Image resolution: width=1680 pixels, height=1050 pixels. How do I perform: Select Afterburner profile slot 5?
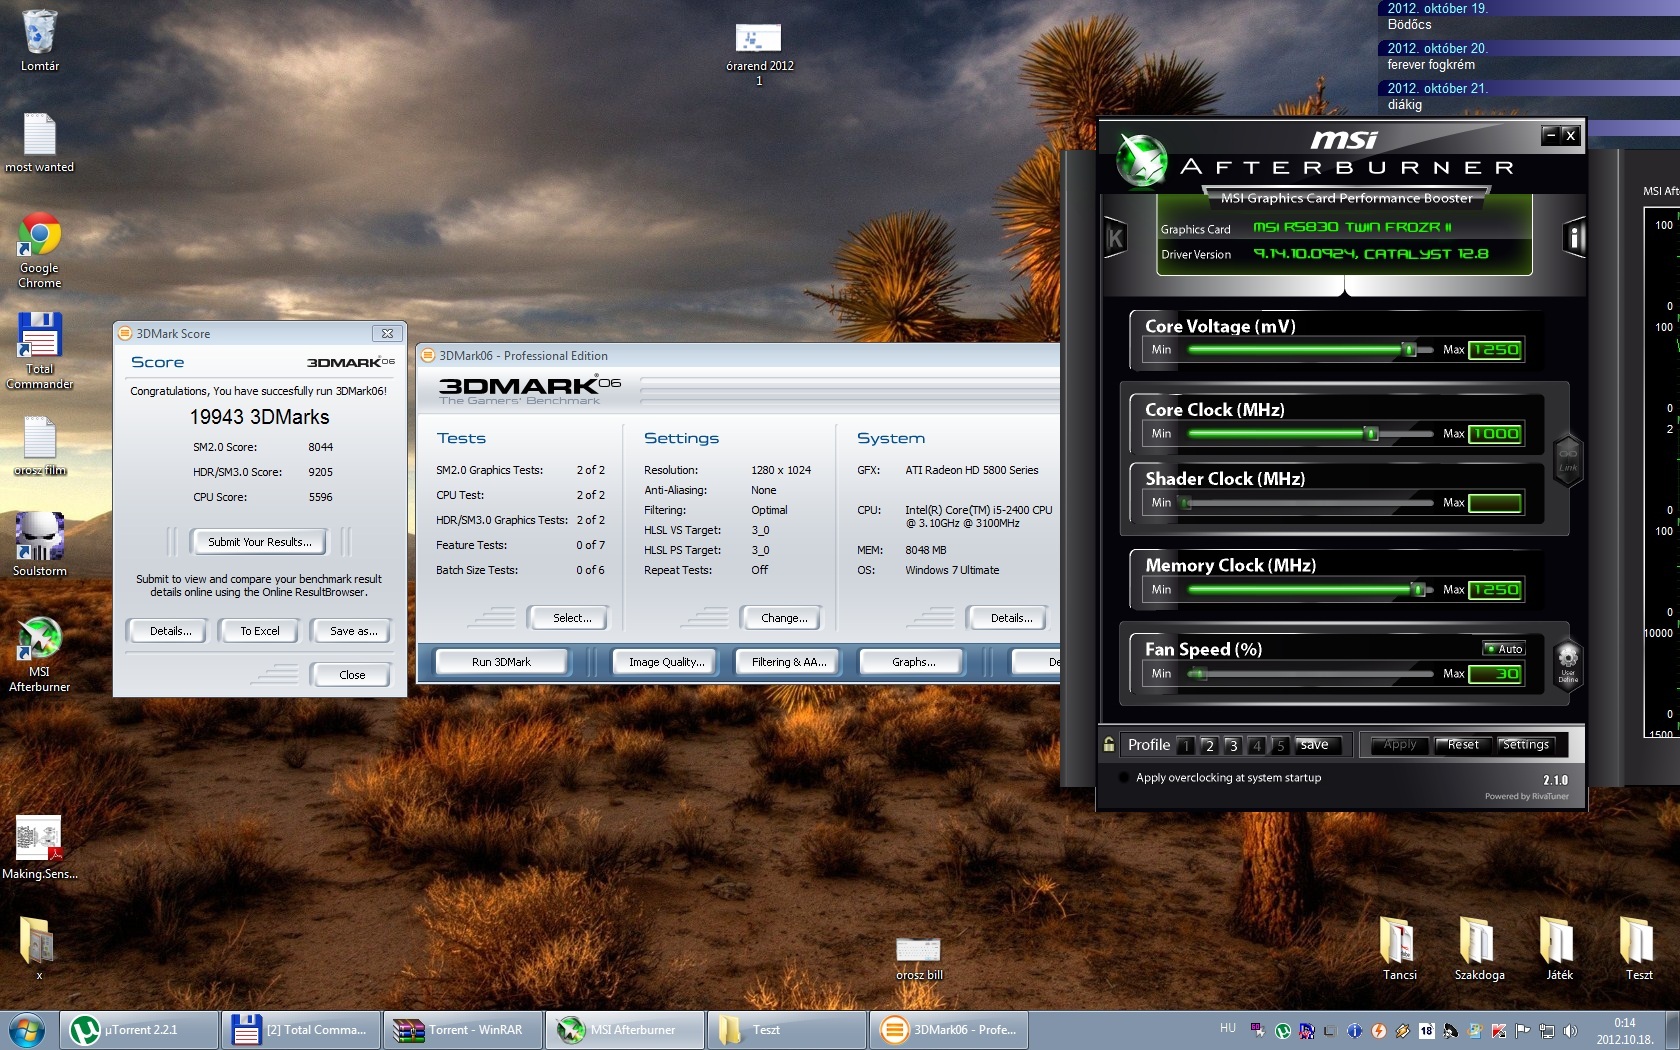click(1280, 745)
